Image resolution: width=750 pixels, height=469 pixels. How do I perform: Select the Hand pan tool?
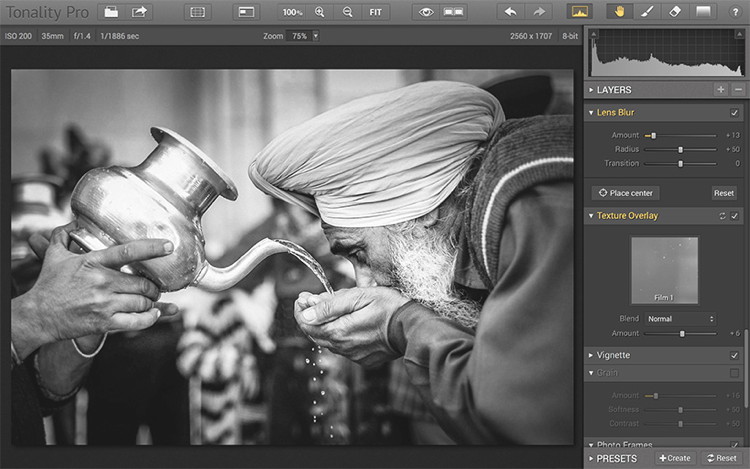[x=619, y=12]
